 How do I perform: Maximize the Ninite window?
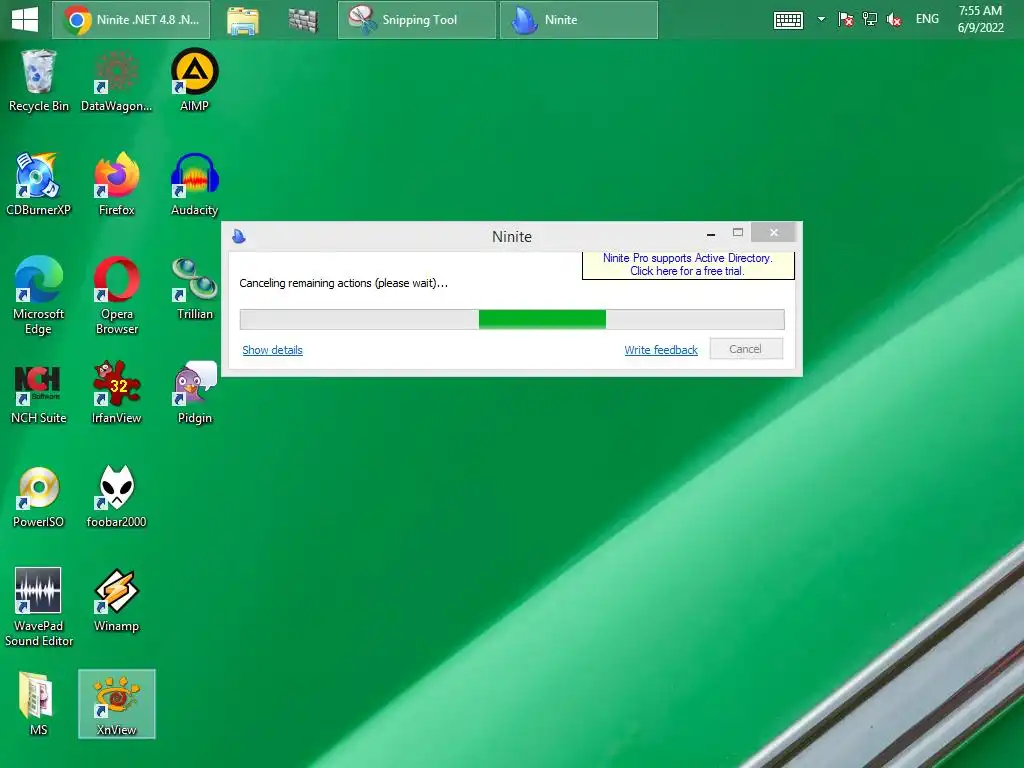(x=738, y=232)
